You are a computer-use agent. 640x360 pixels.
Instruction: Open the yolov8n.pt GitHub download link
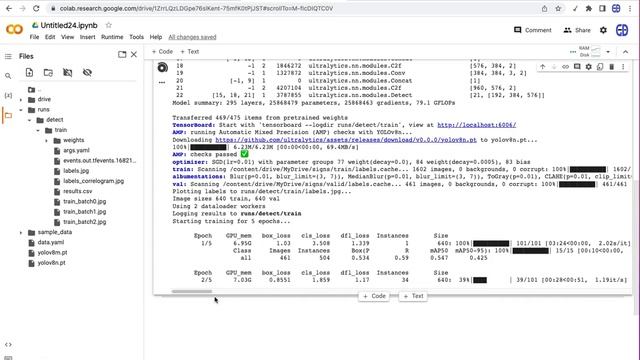click(x=346, y=140)
